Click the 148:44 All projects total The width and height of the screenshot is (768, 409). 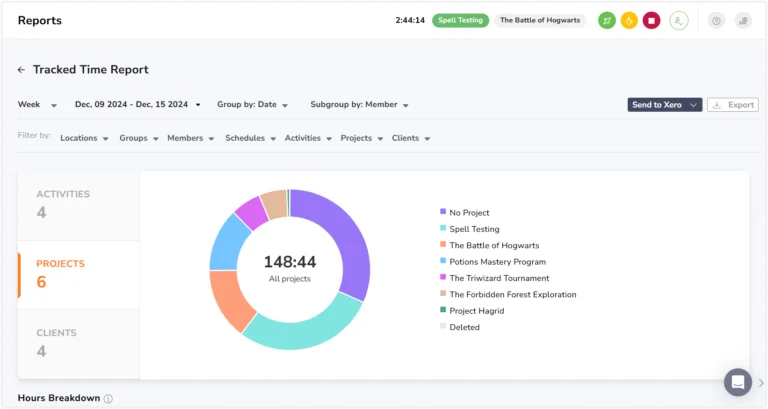pos(290,268)
